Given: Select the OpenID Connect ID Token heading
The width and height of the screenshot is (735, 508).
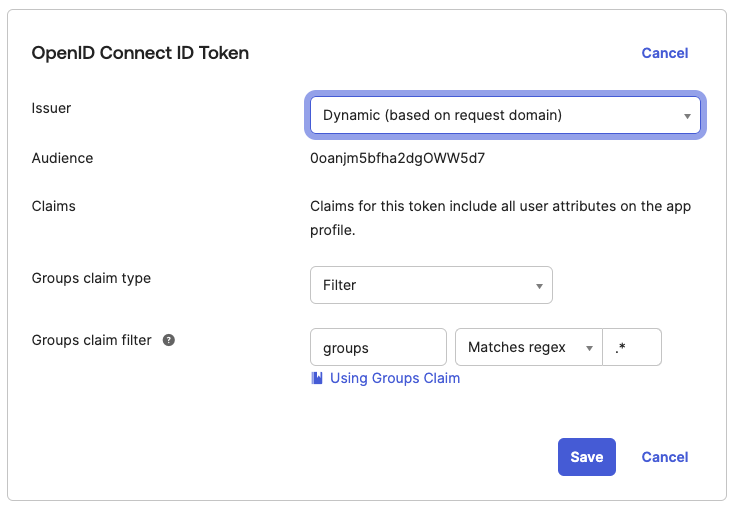Looking at the screenshot, I should (x=140, y=53).
